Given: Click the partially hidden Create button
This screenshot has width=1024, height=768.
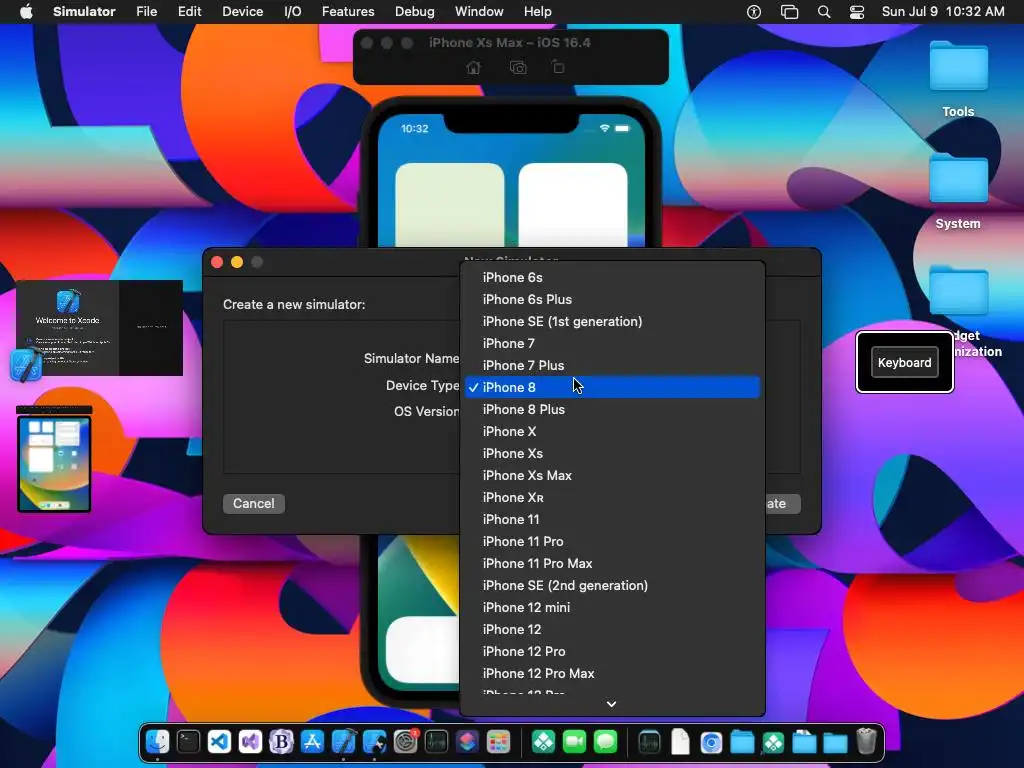Looking at the screenshot, I should pyautogui.click(x=782, y=504).
